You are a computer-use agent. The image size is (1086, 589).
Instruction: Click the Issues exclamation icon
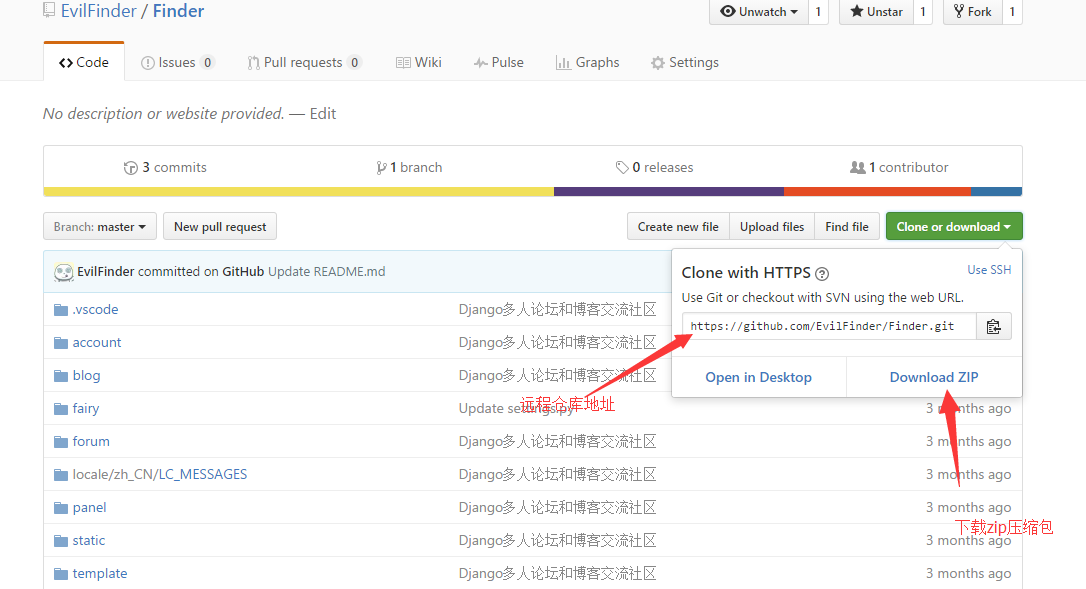(148, 63)
